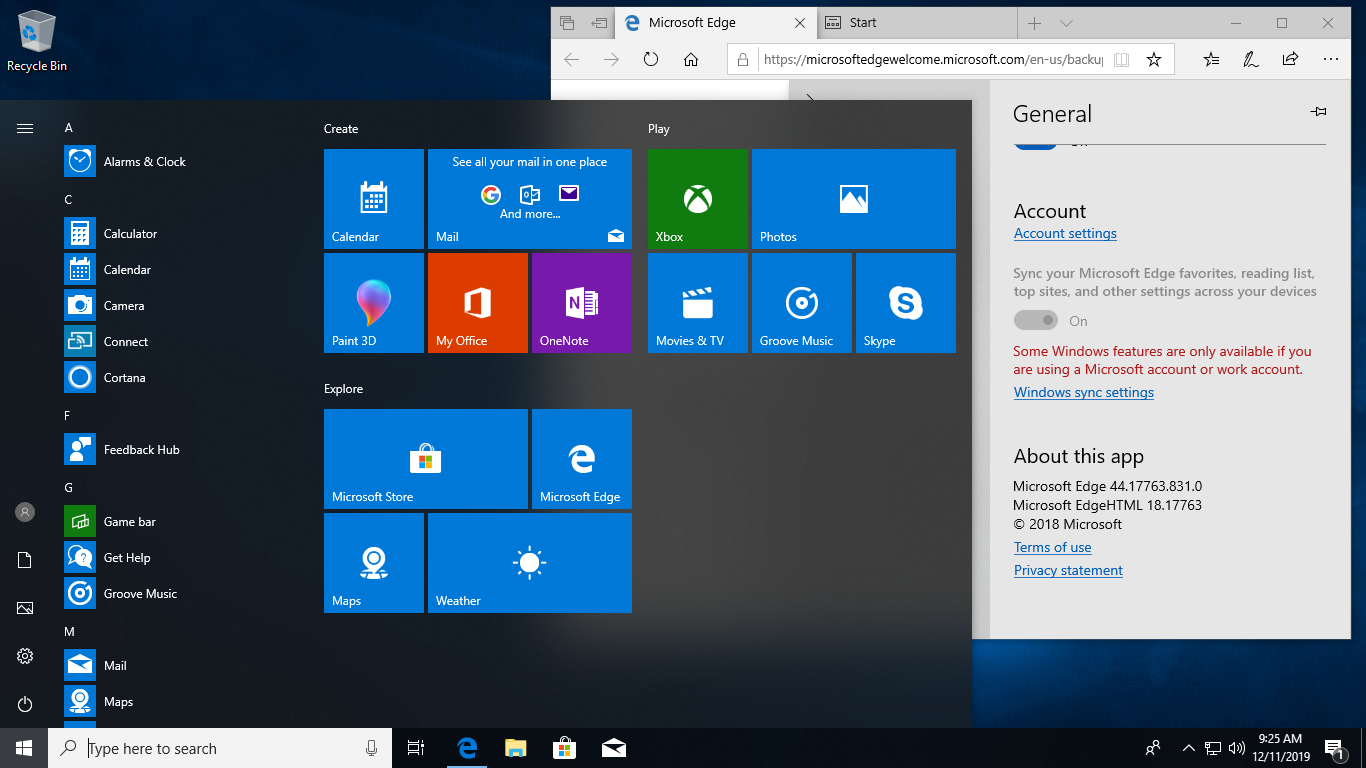This screenshot has height=768, width=1366.
Task: Open File Explorer from the taskbar
Action: click(x=515, y=748)
